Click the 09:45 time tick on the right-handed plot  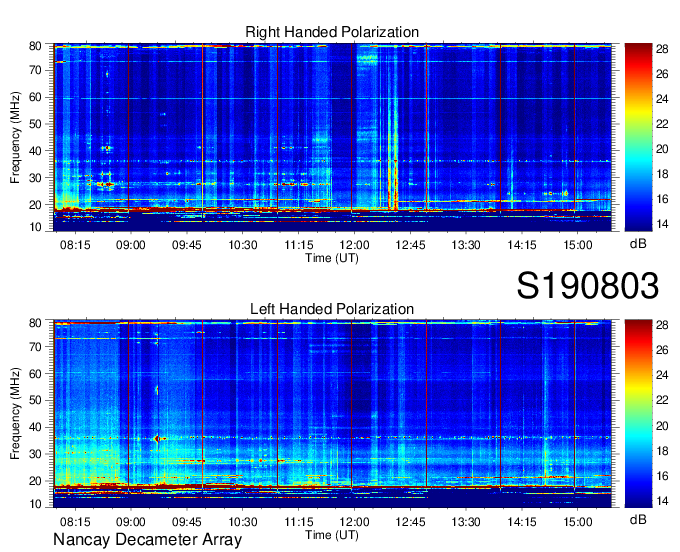click(x=186, y=245)
